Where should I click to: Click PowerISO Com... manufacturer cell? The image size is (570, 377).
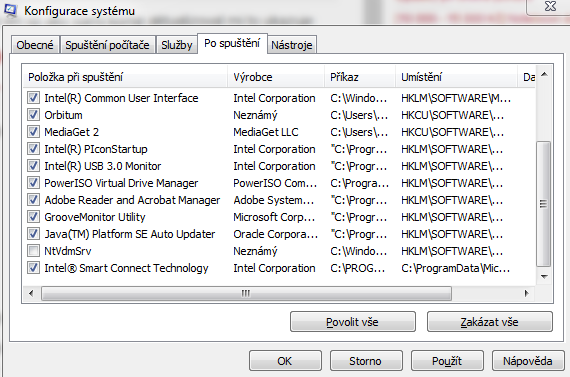[x=275, y=183]
